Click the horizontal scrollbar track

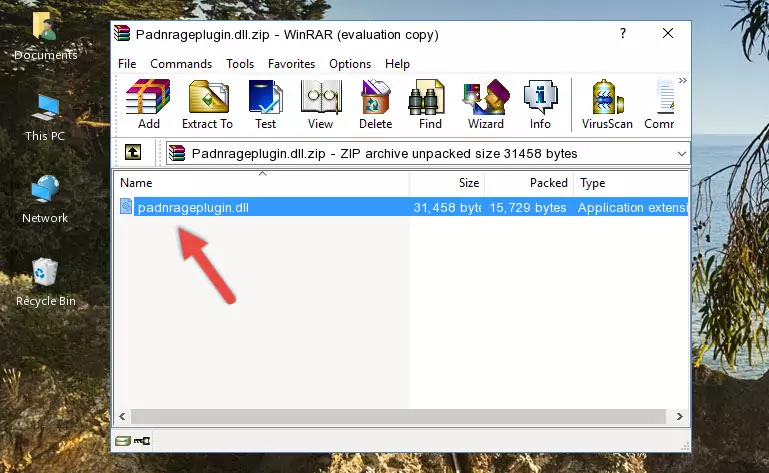tap(398, 417)
